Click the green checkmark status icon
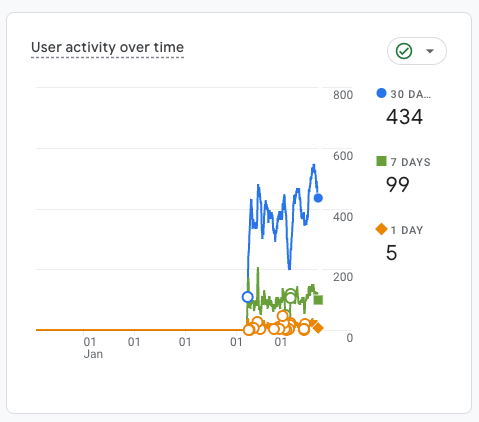 404,51
